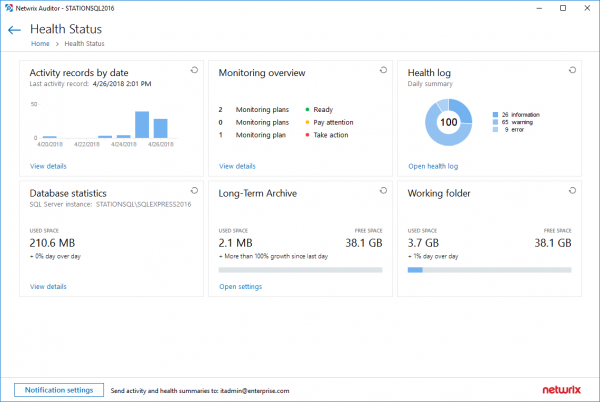Select the Take action red indicator dot
The image size is (600, 402).
click(x=307, y=135)
